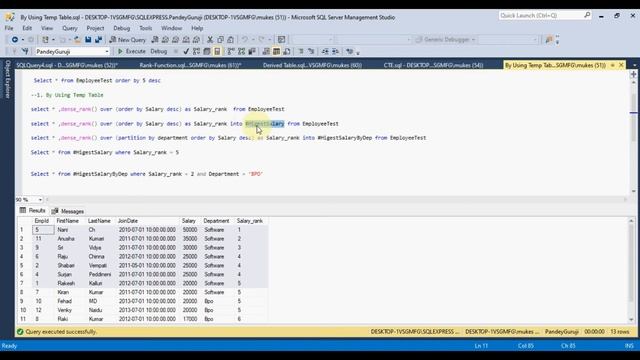Screen dimensions: 640x360
Task: Select the Salary_rank column header
Action: (250, 221)
